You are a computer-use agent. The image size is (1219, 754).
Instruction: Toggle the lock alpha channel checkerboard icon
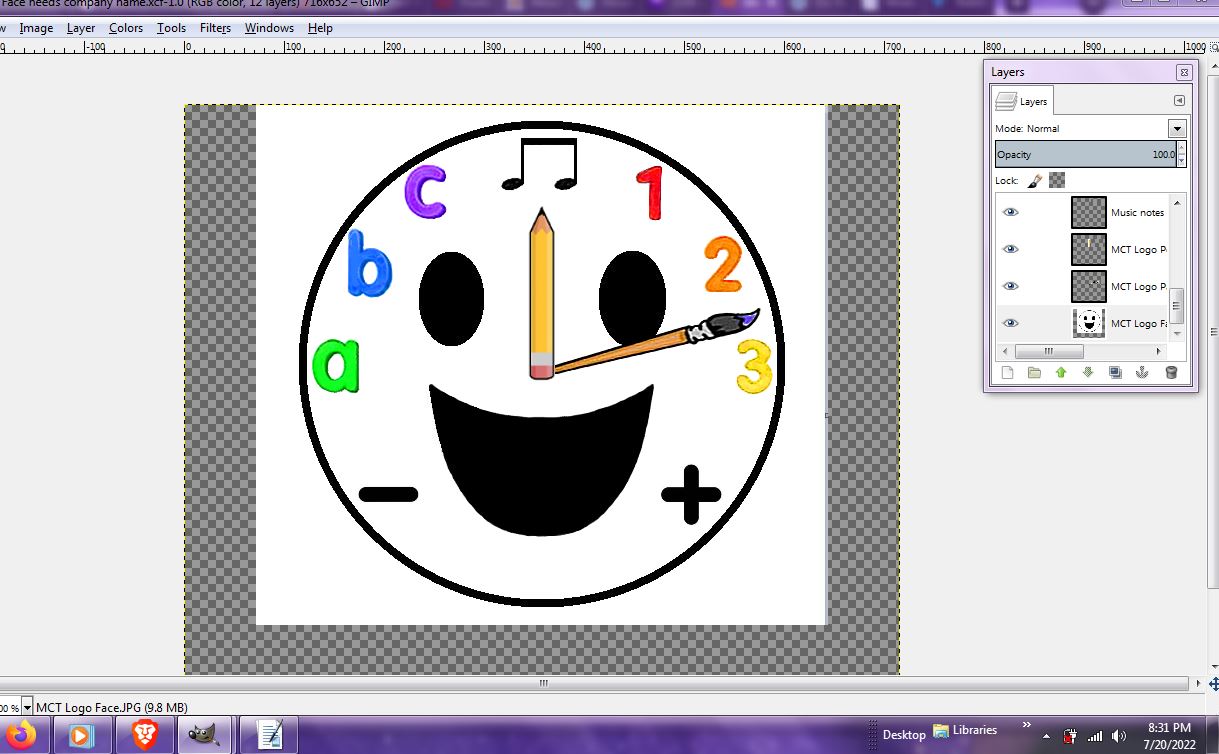point(1057,181)
